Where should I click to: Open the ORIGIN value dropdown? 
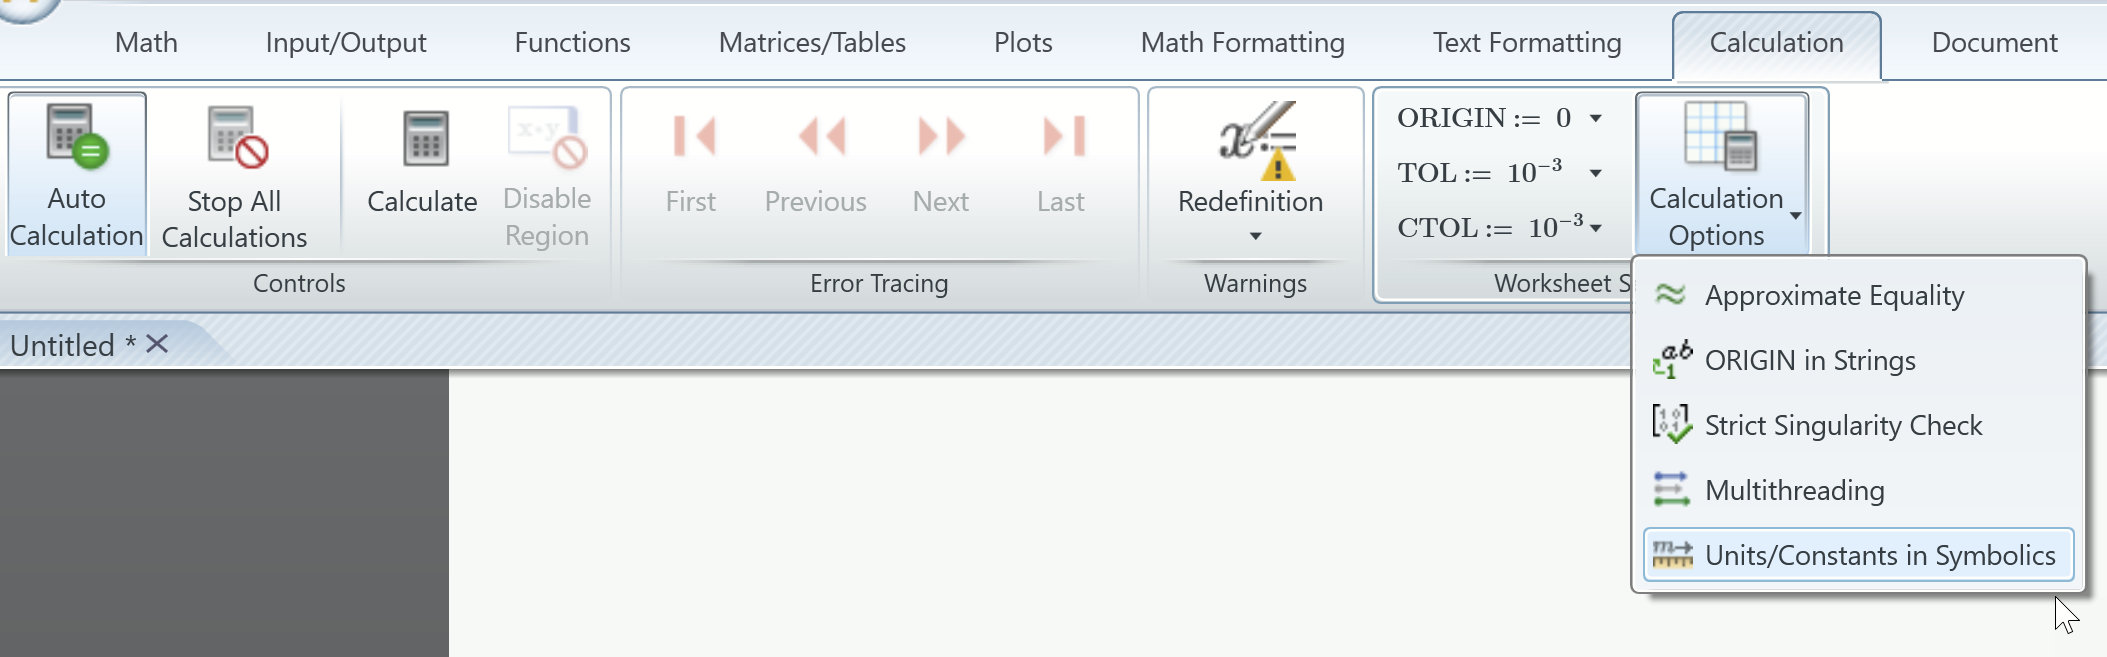pyautogui.click(x=1595, y=117)
